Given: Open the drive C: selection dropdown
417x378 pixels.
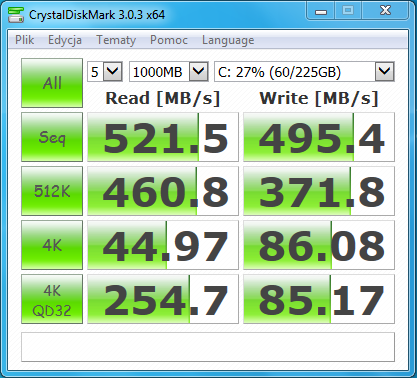Looking at the screenshot, I should 304,71.
